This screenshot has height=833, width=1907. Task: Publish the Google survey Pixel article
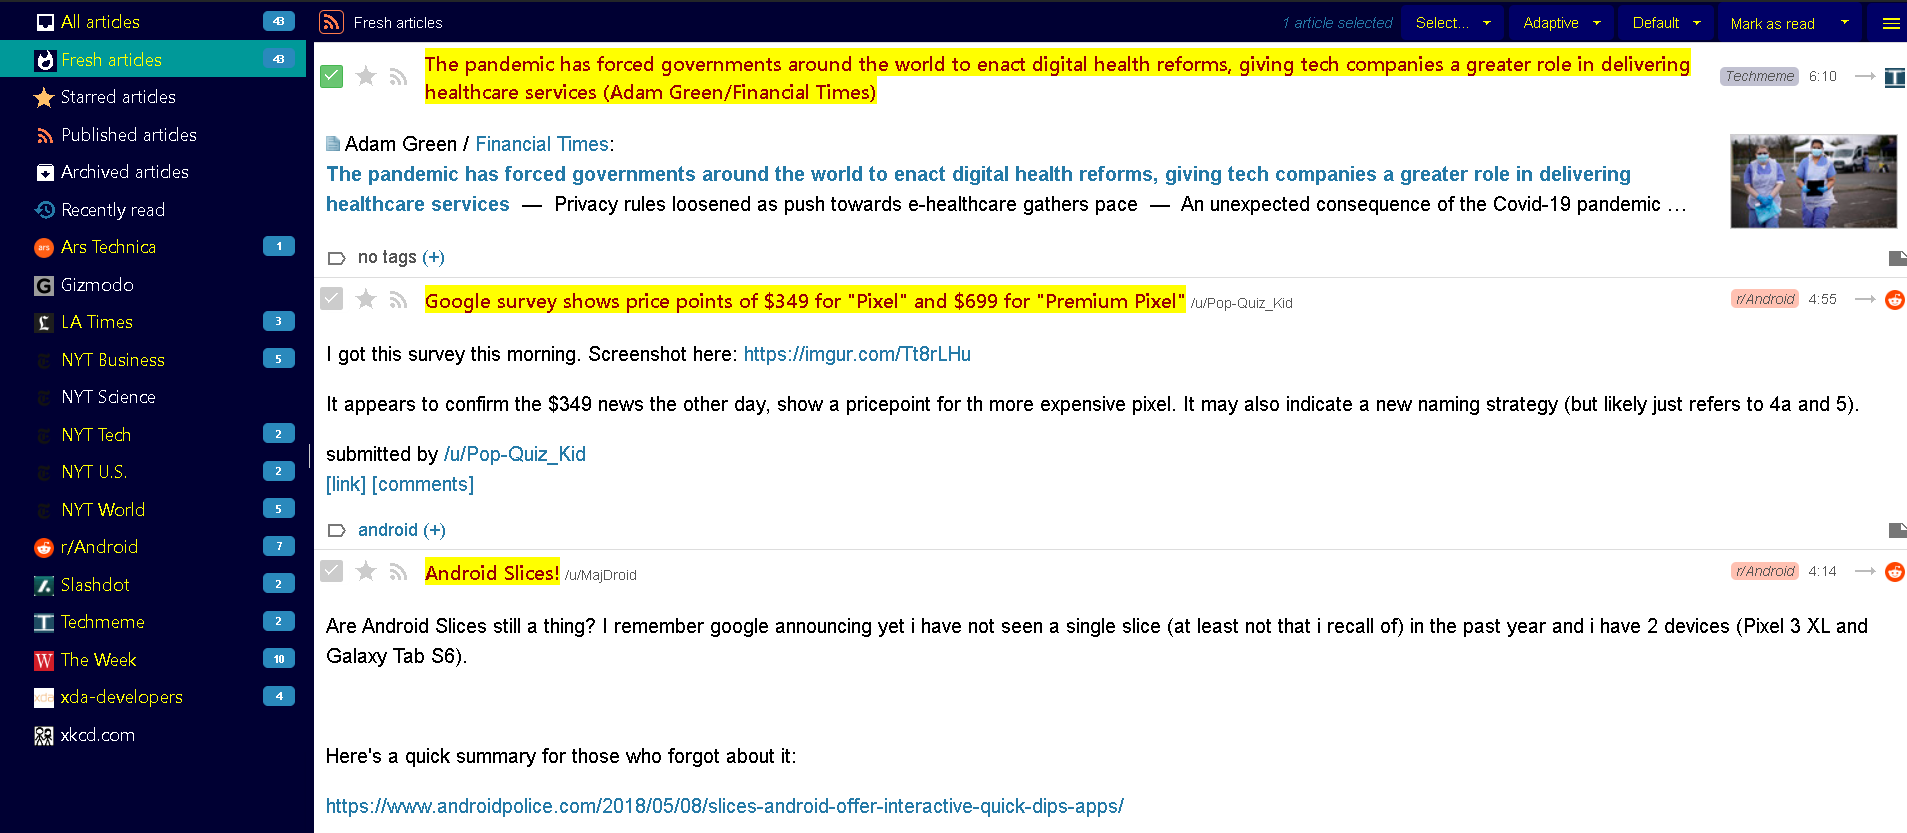398,299
